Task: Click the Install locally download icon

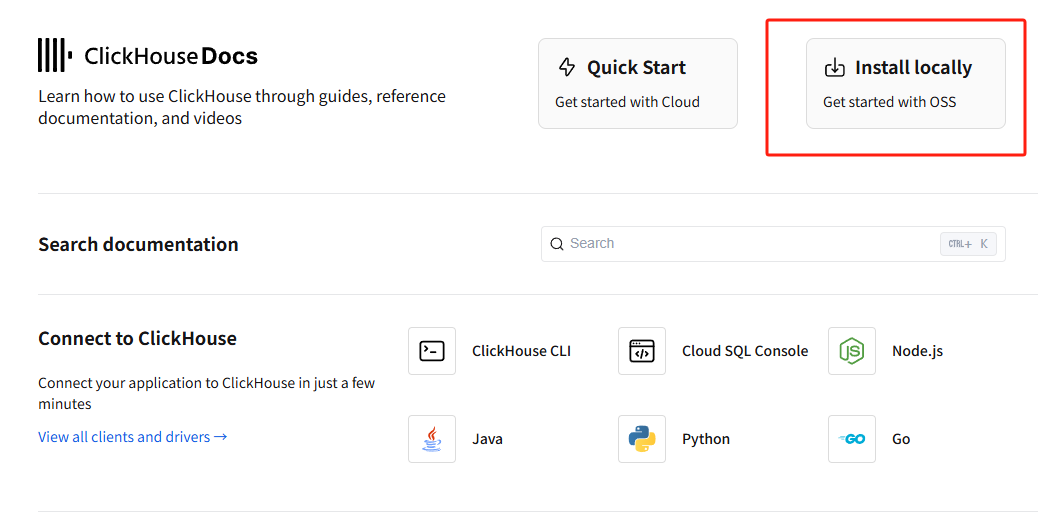Action: coord(834,68)
